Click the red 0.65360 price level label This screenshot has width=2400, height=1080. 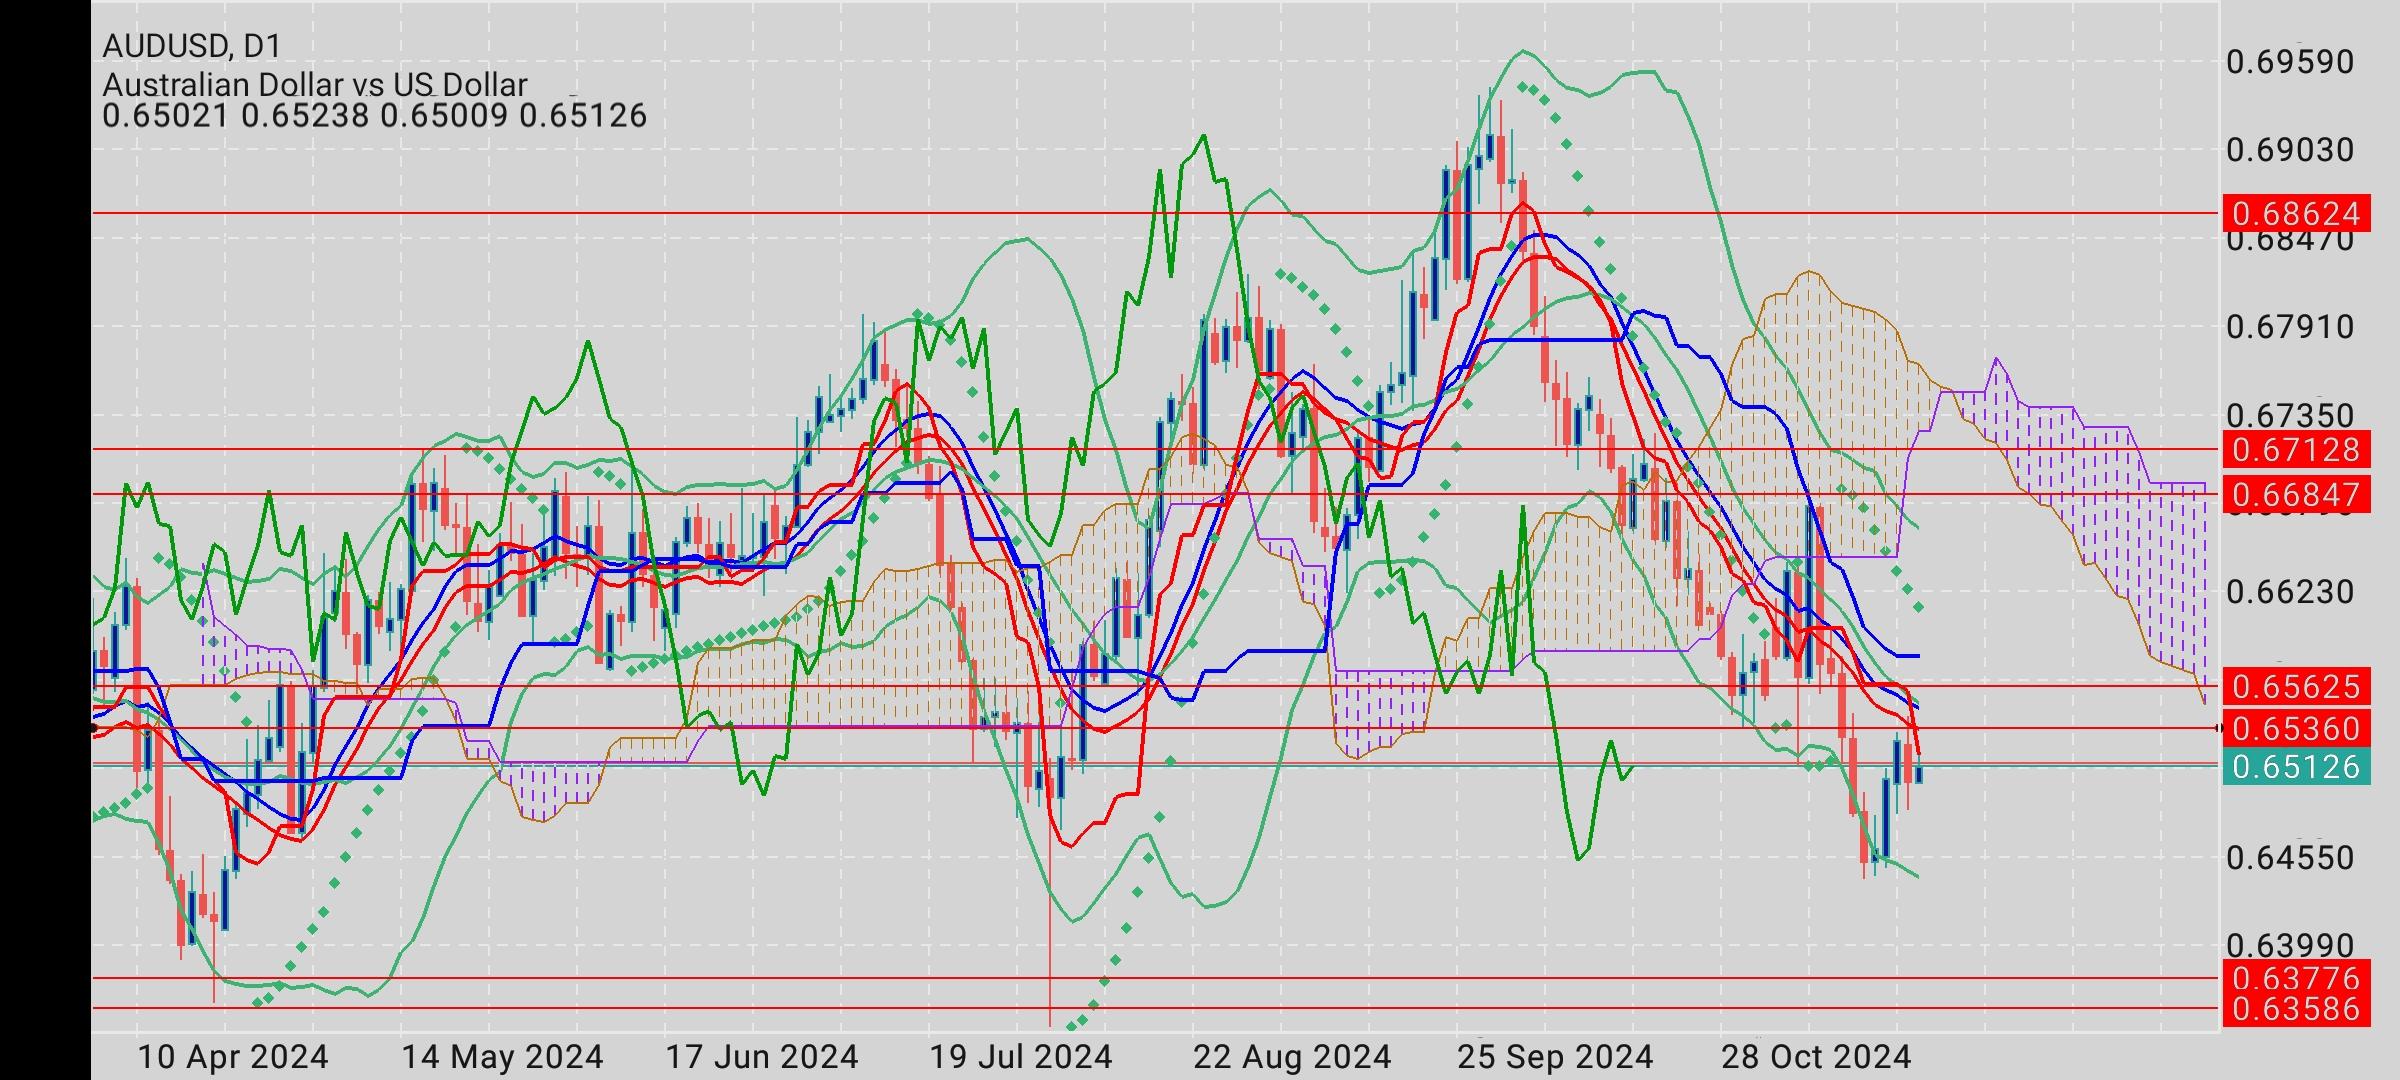[2296, 729]
